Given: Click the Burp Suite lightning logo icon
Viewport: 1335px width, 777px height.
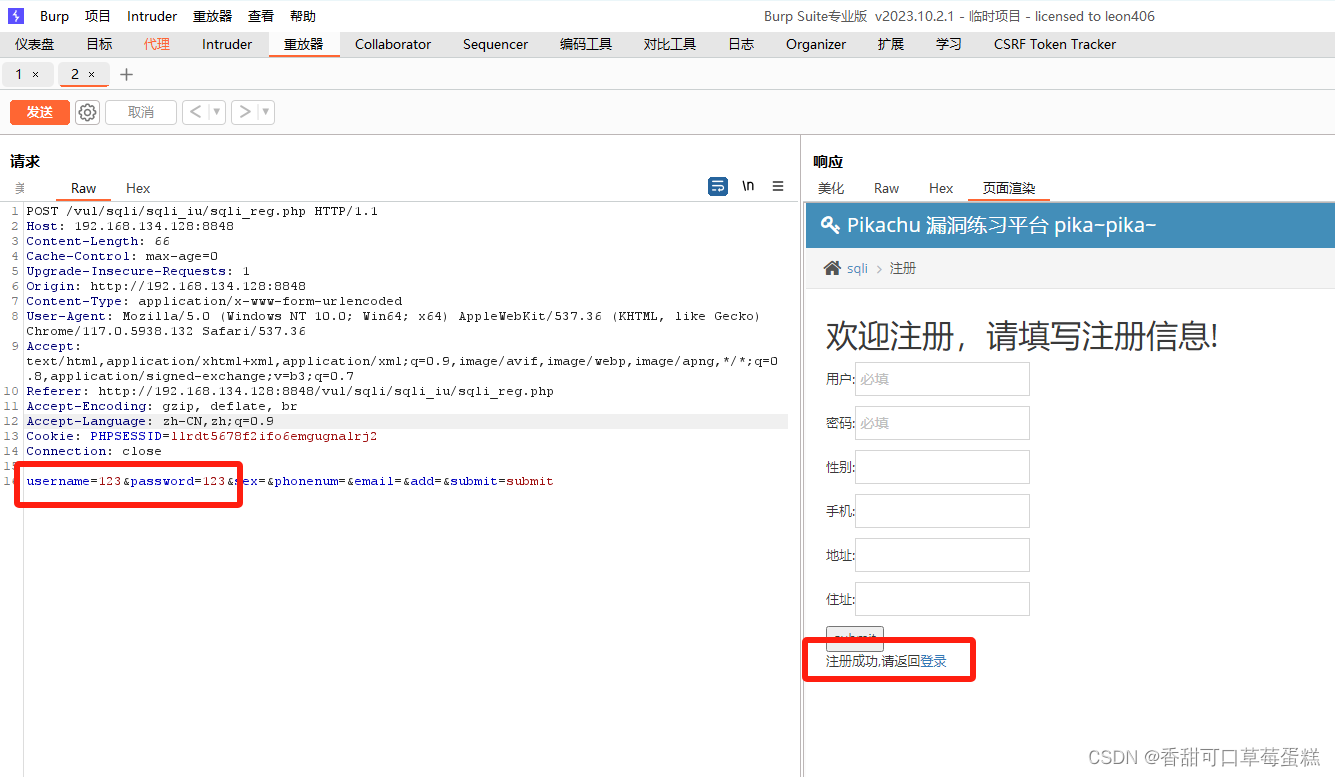Looking at the screenshot, I should 16,16.
